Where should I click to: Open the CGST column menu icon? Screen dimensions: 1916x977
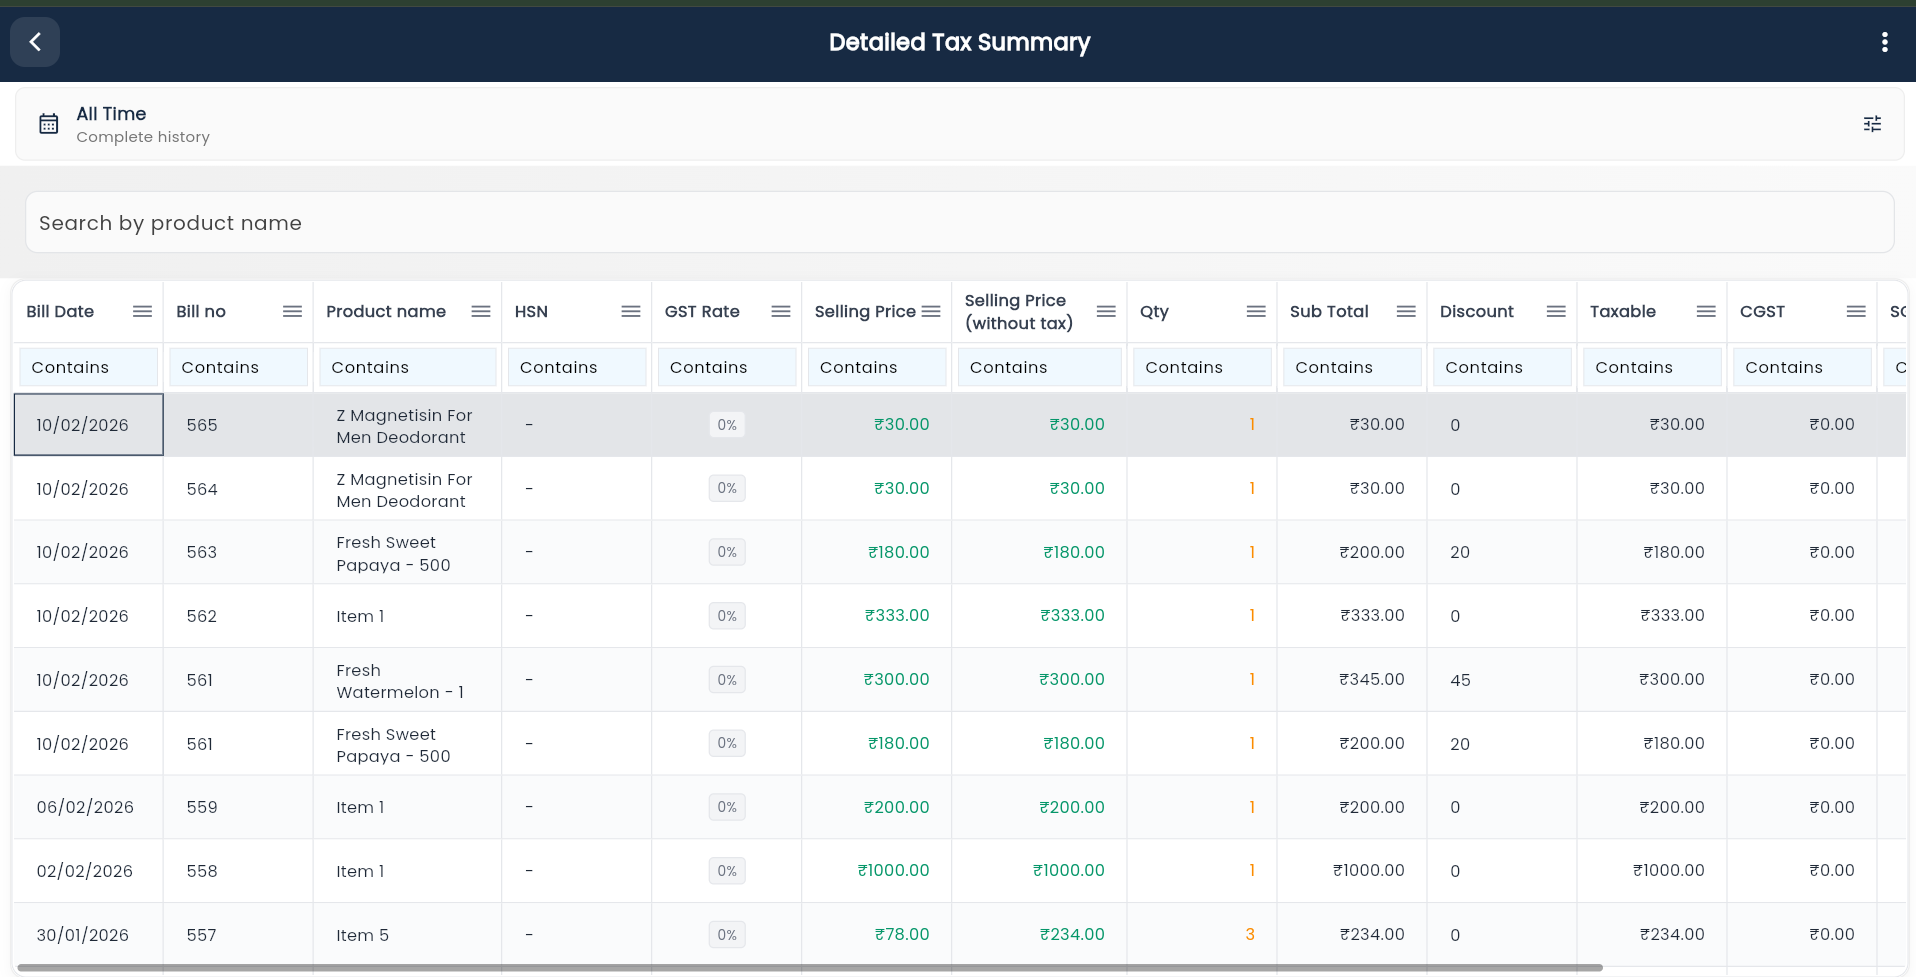click(x=1857, y=311)
